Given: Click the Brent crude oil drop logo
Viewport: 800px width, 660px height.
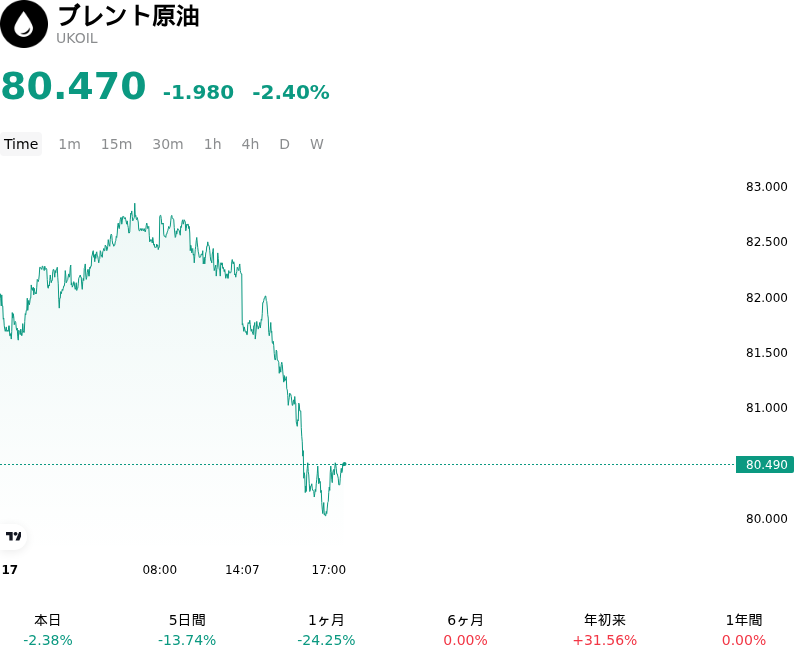Looking at the screenshot, I should pos(24,24).
